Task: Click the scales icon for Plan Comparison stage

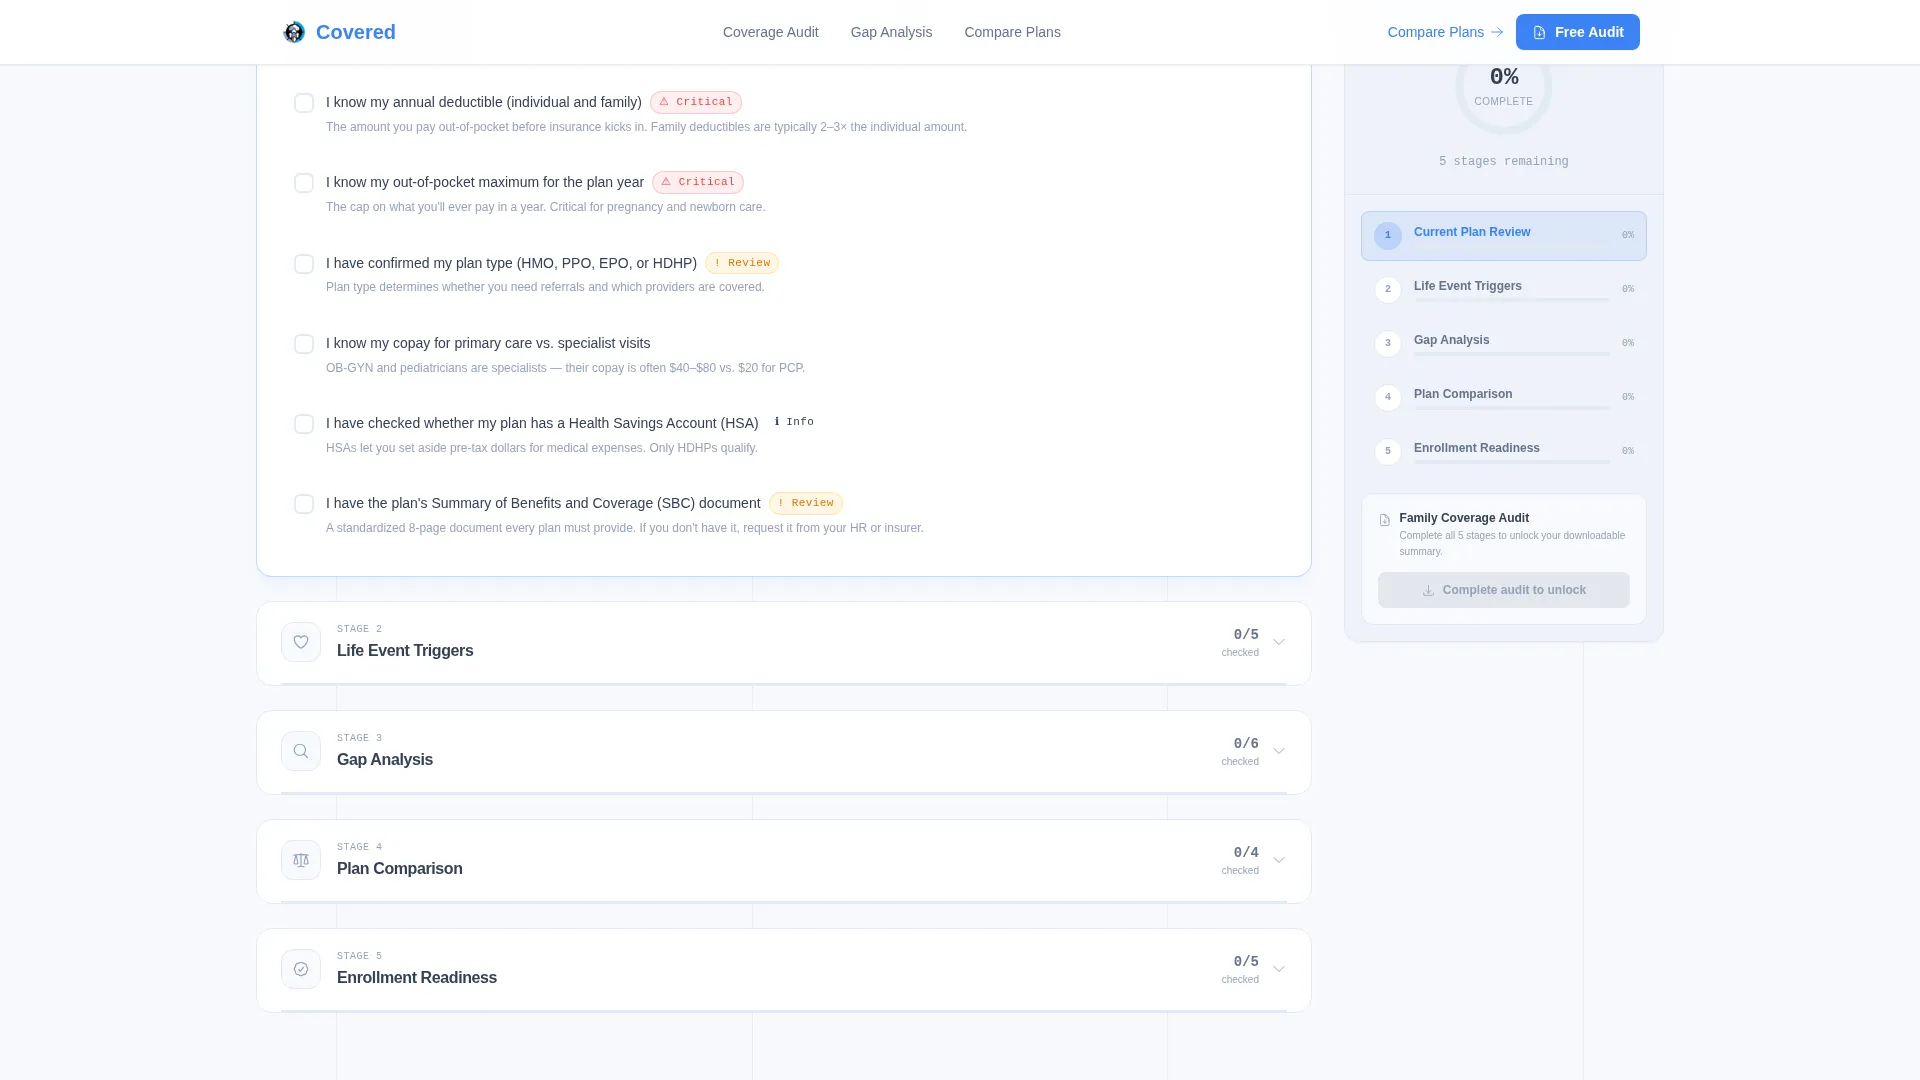Action: [x=301, y=860]
